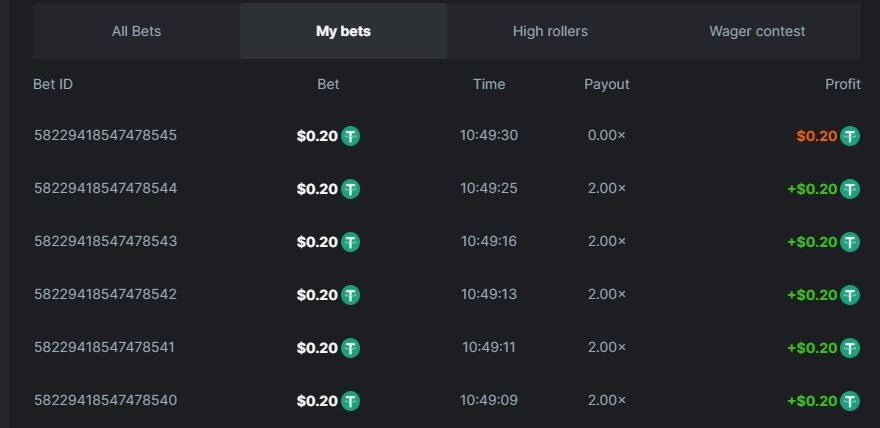Open the Wager contest tab

point(757,31)
